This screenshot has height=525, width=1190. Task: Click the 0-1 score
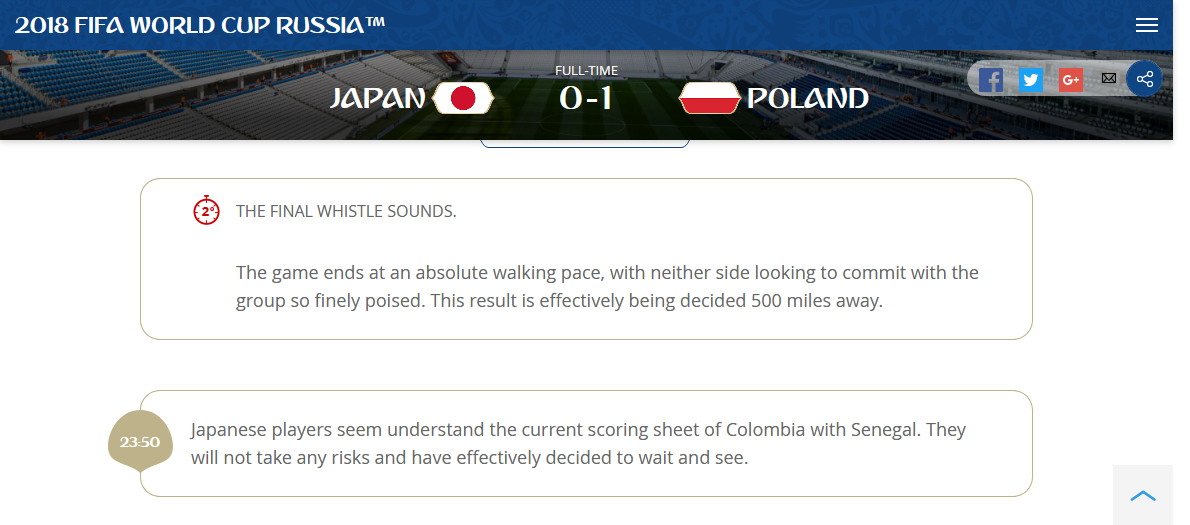pyautogui.click(x=585, y=98)
